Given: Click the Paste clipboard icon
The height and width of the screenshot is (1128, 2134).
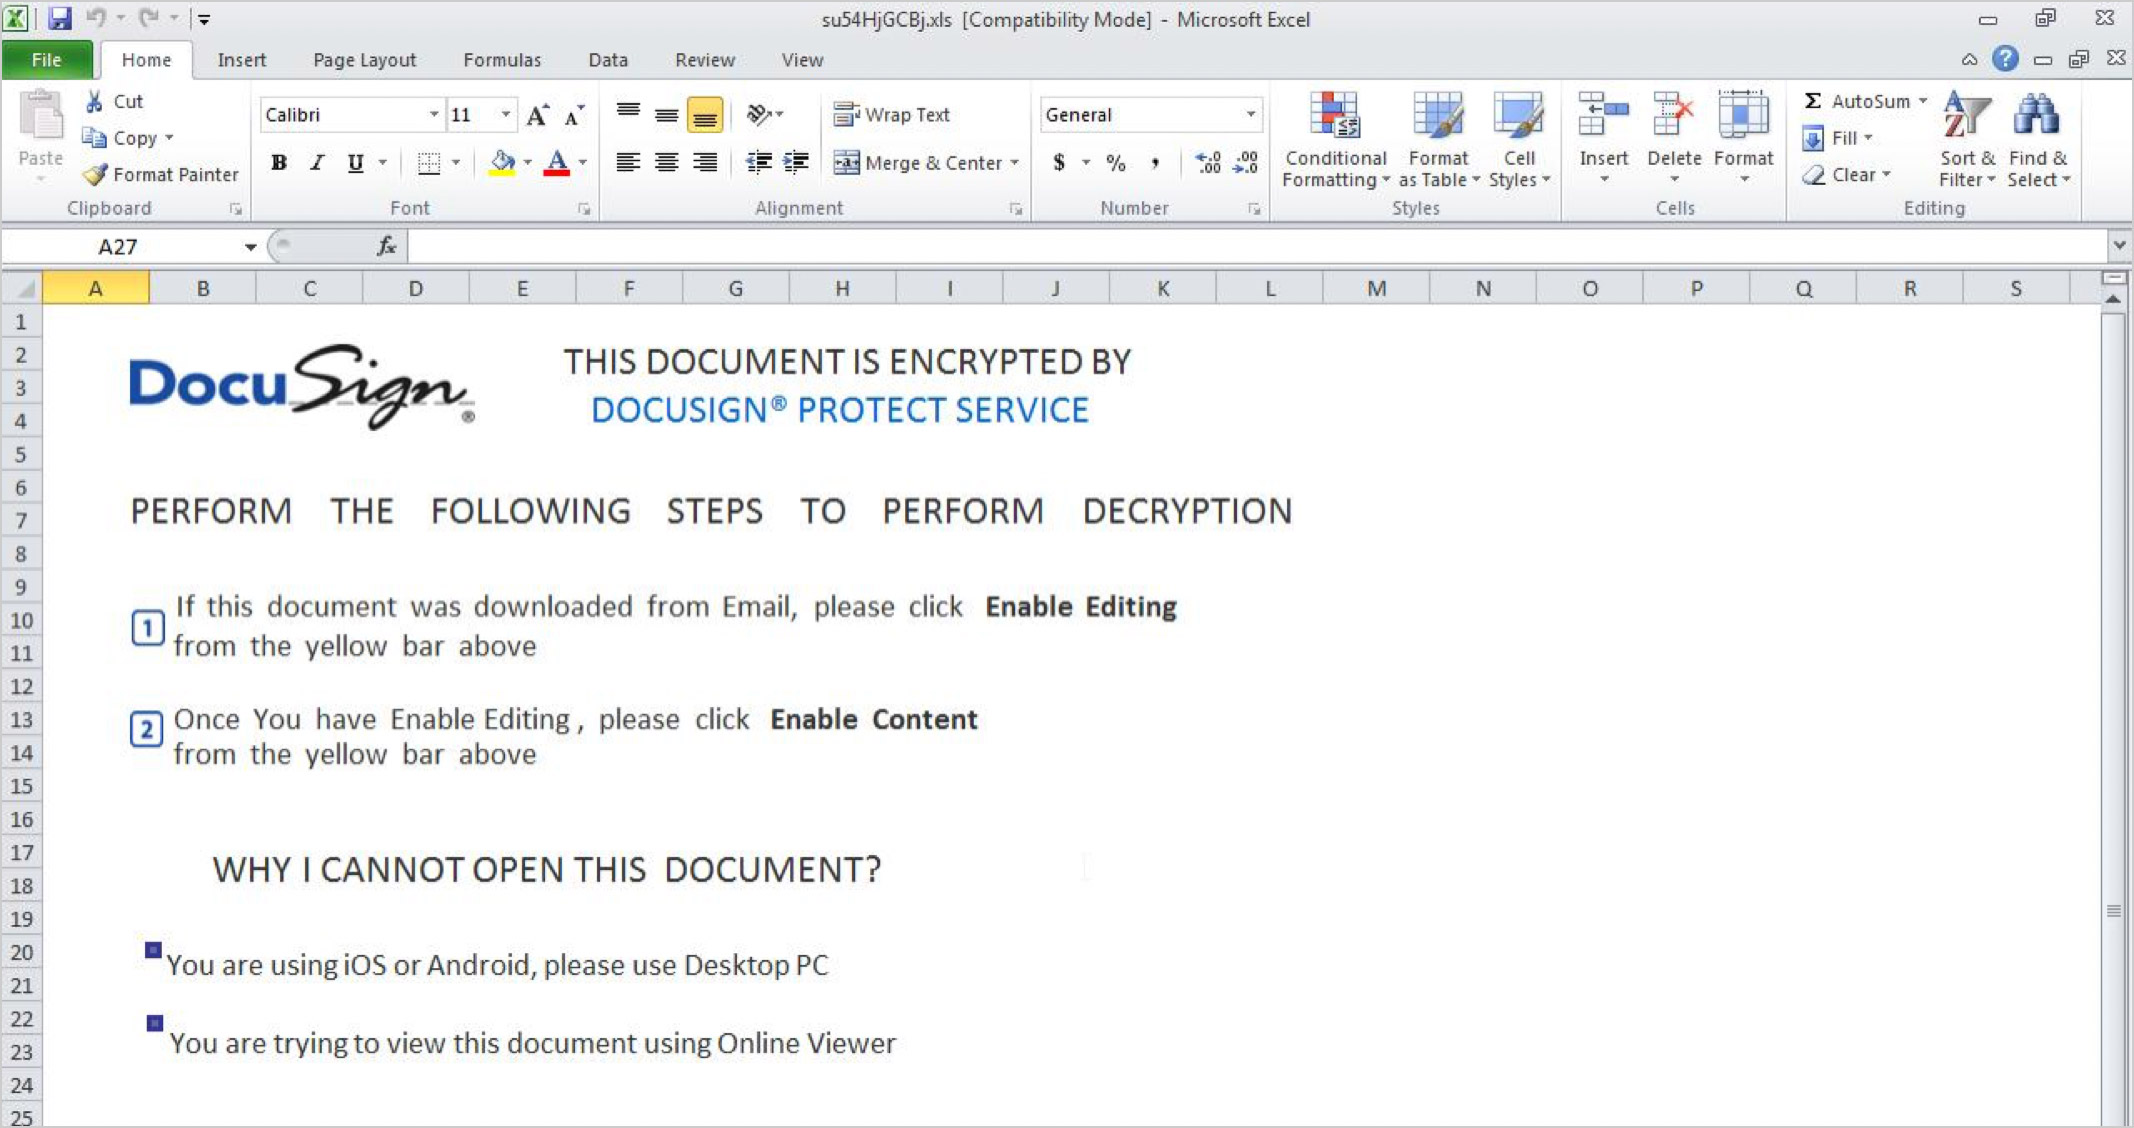Looking at the screenshot, I should (x=41, y=115).
